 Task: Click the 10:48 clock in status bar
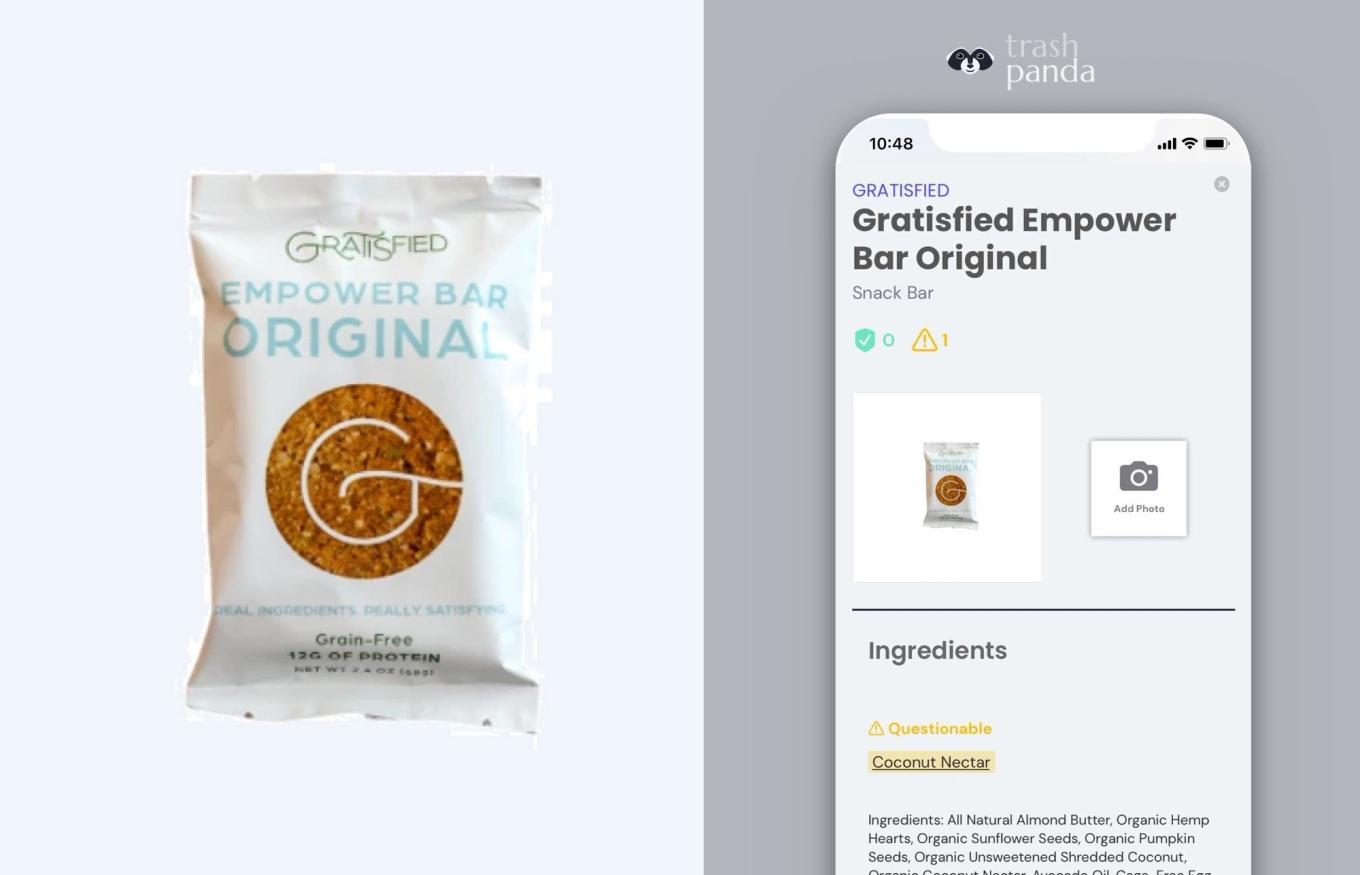(891, 144)
